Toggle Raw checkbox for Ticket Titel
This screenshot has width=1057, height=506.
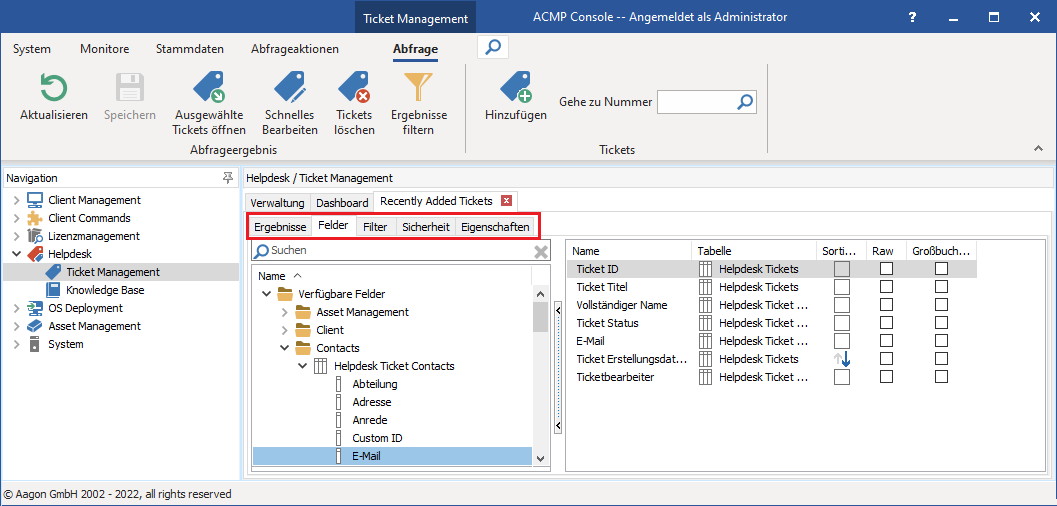[x=886, y=287]
